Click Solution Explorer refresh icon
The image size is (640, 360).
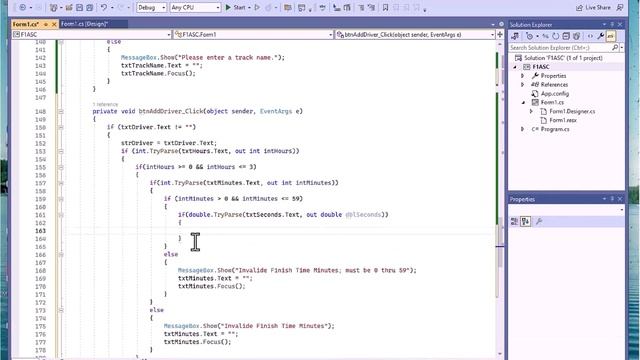point(556,36)
